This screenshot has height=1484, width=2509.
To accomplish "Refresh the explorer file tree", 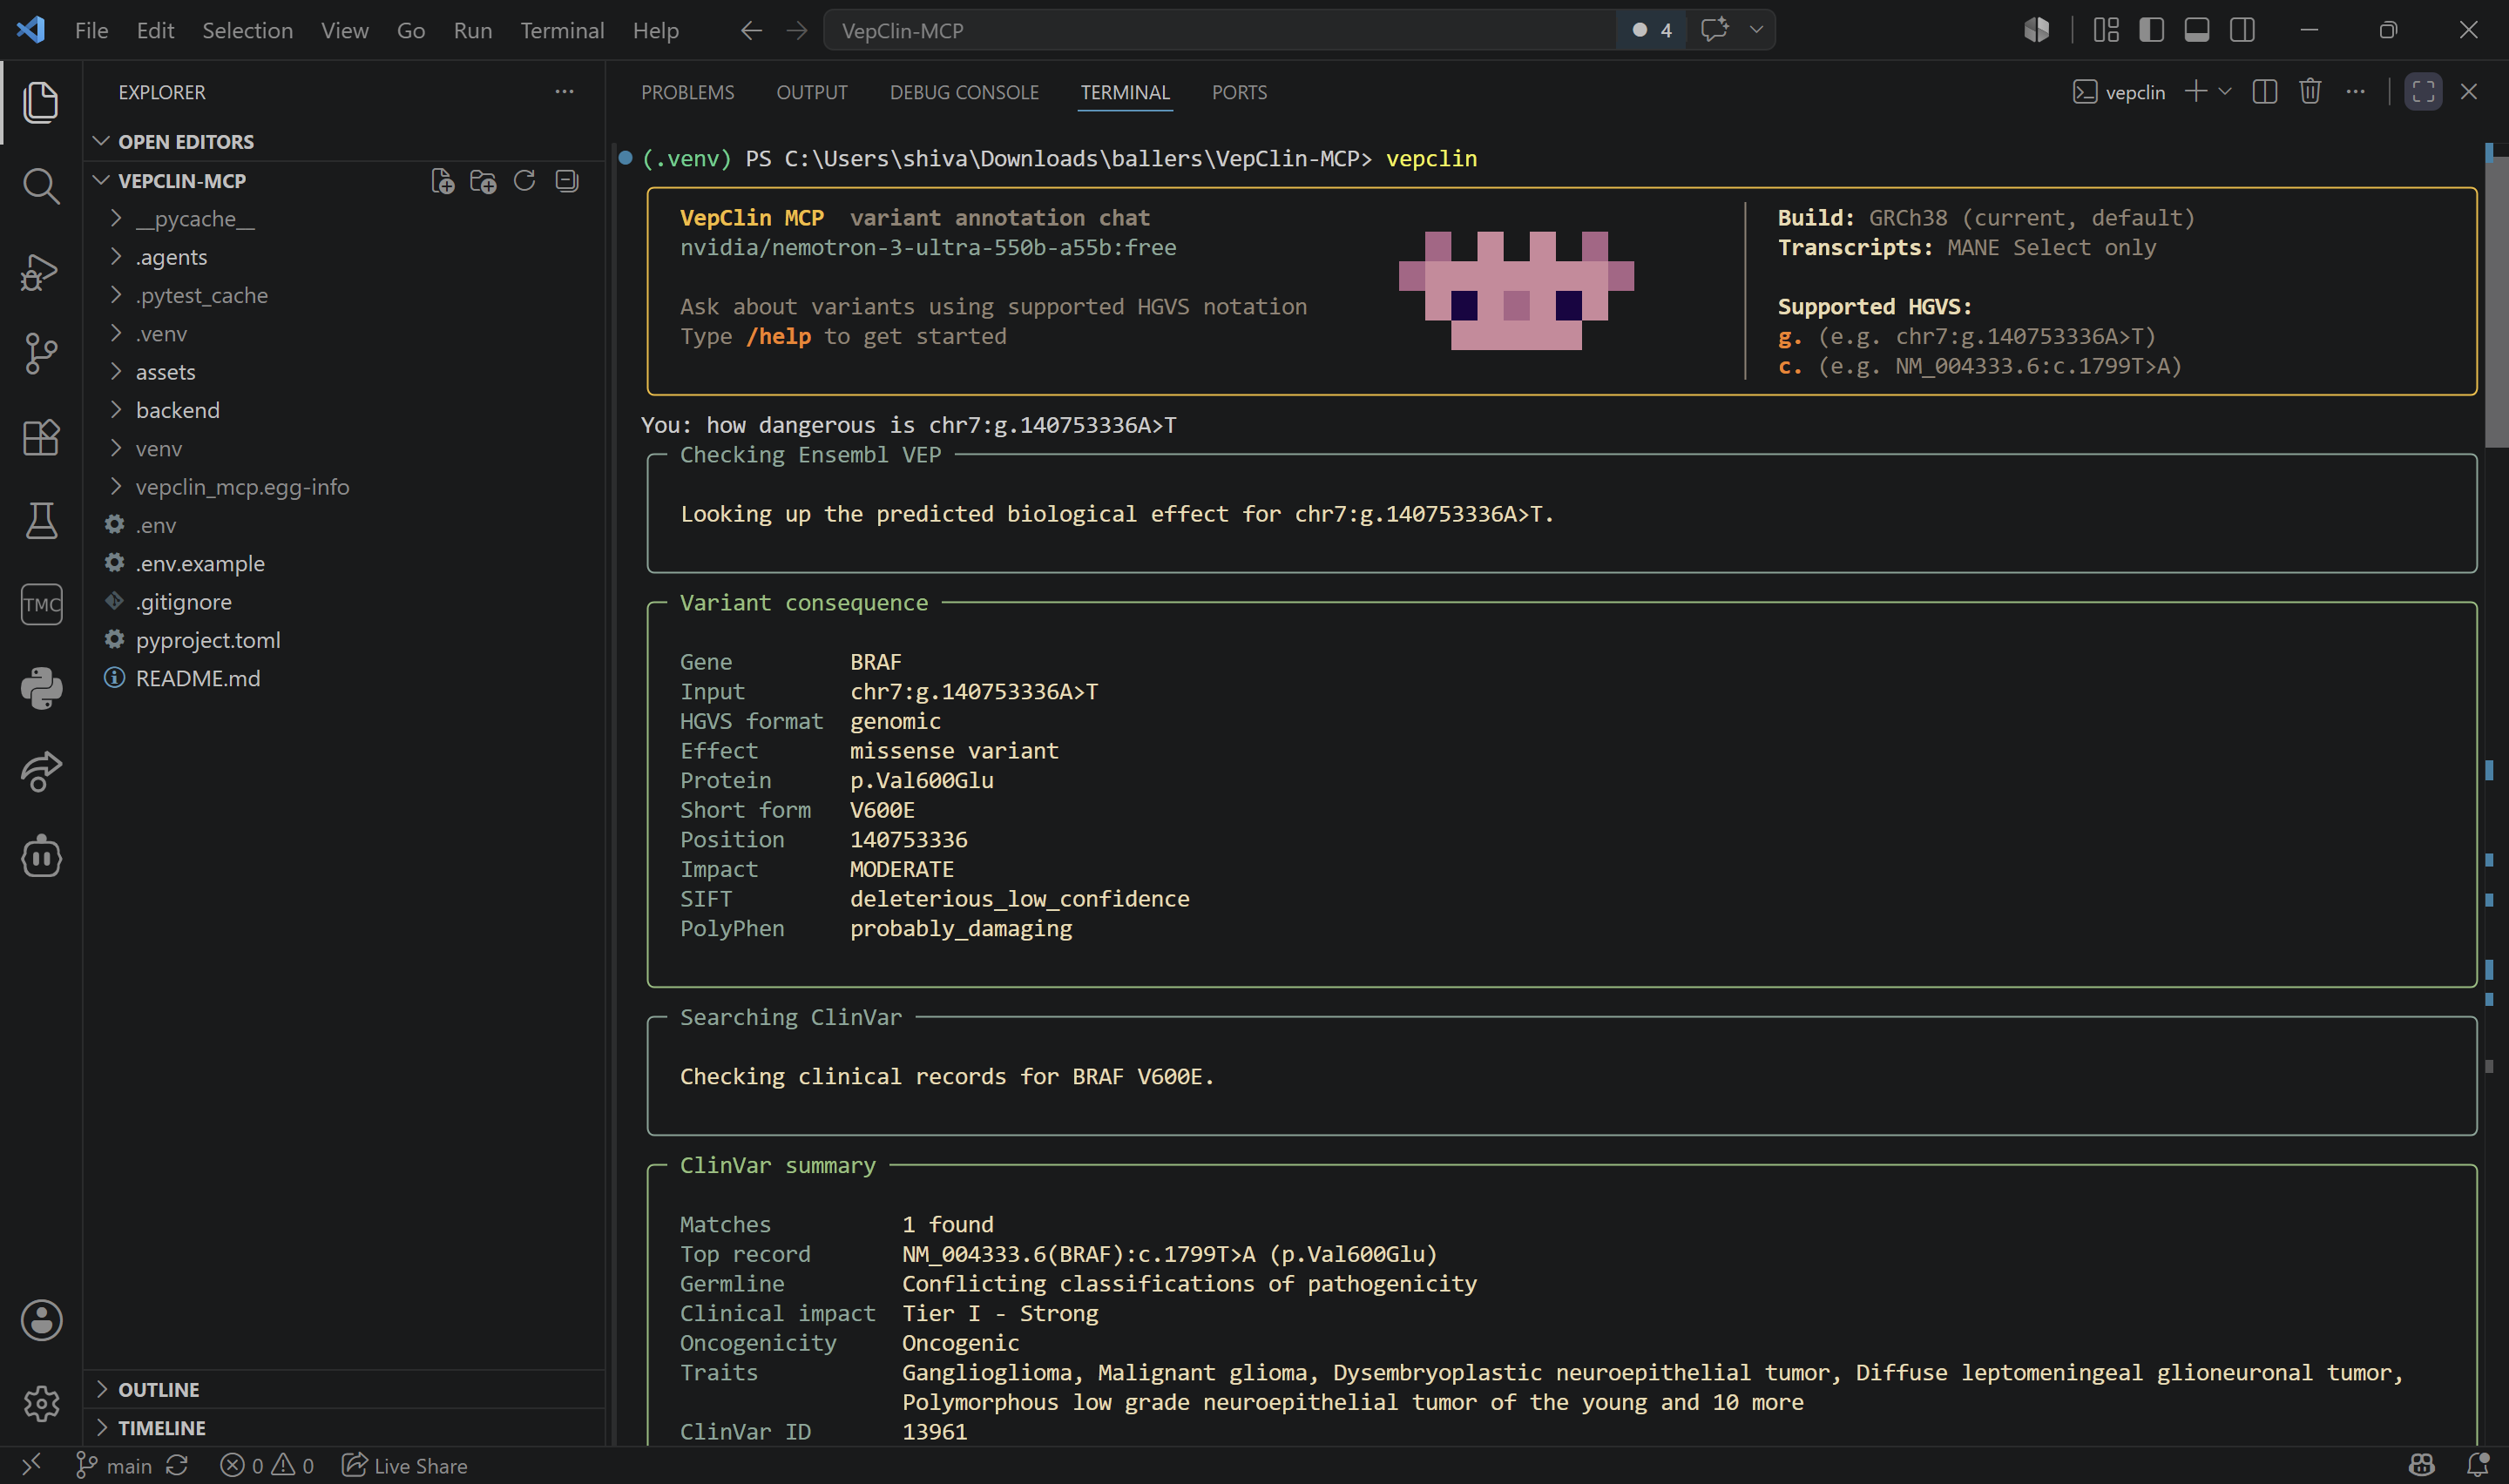I will [524, 181].
